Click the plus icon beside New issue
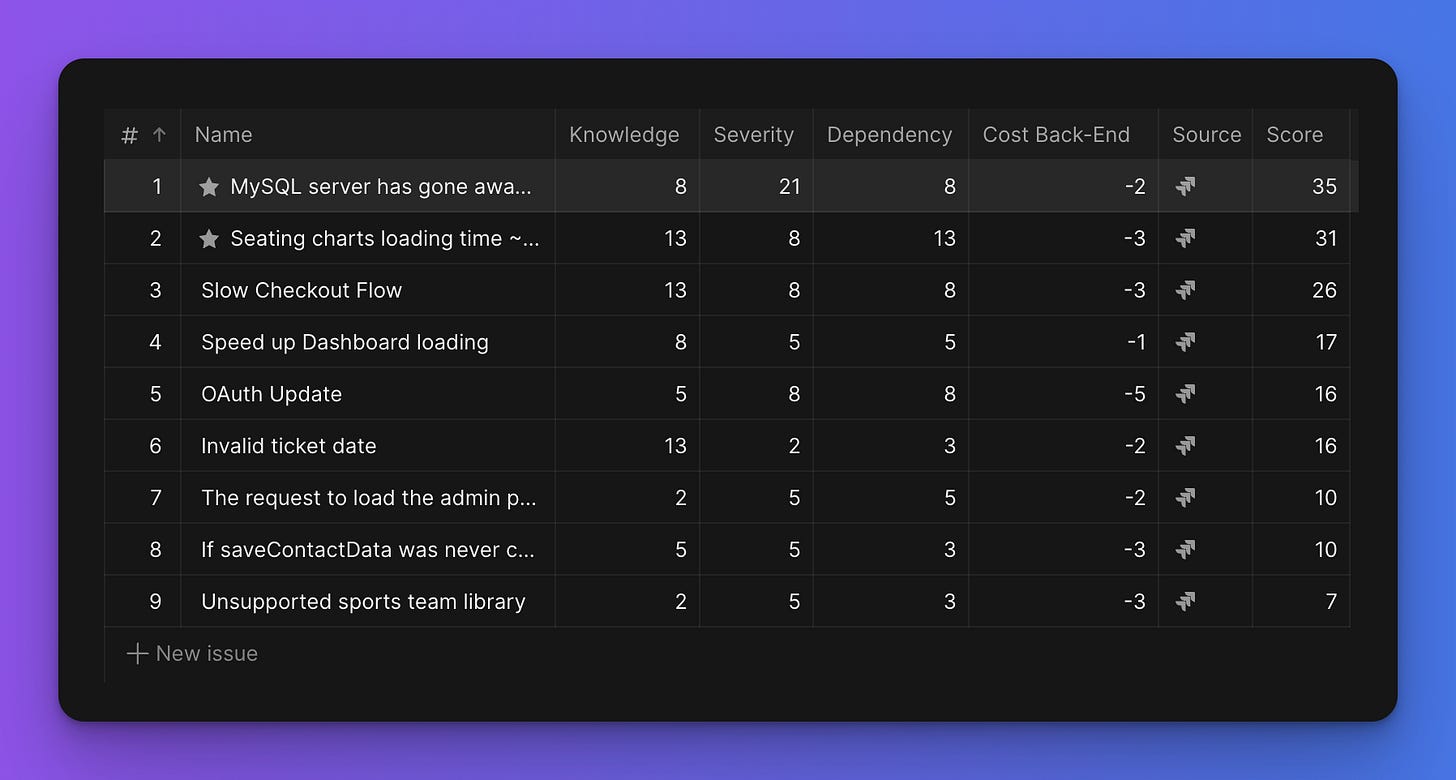1456x780 pixels. 136,653
